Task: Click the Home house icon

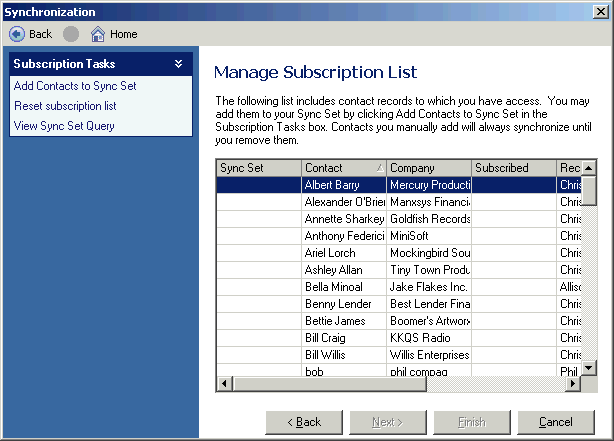Action: coord(98,34)
